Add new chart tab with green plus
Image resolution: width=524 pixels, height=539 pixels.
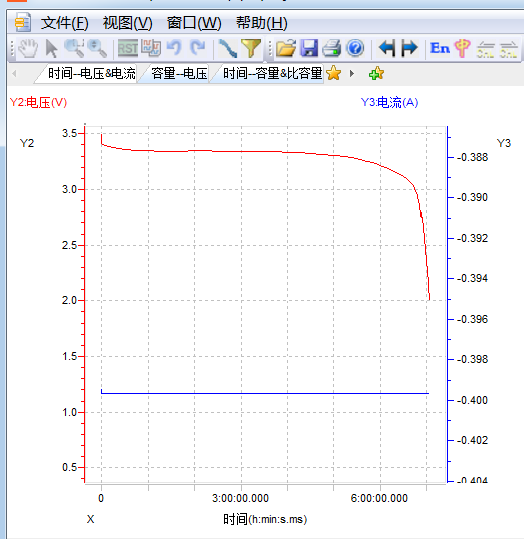click(x=376, y=74)
